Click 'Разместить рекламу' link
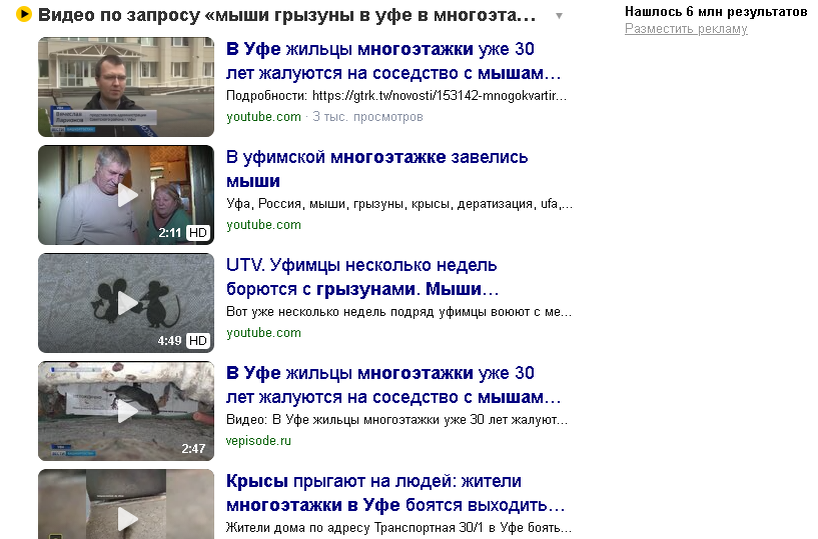The height and width of the screenshot is (539, 818). point(686,29)
